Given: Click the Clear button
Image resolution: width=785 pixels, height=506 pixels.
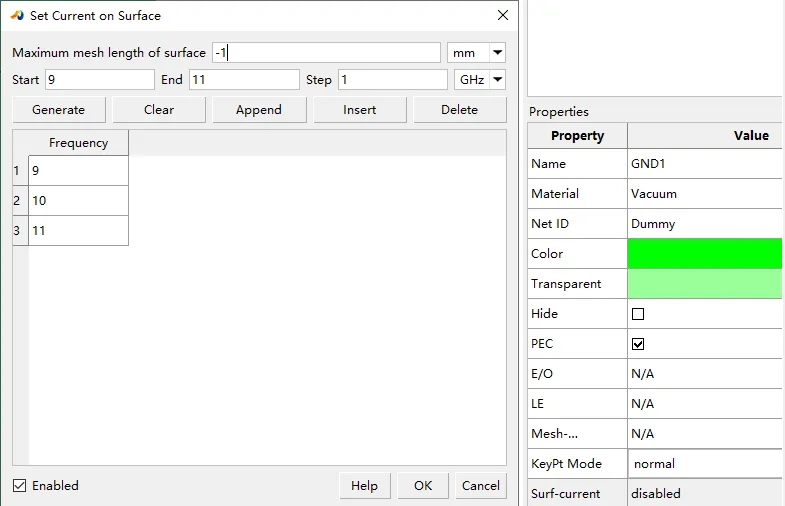Looking at the screenshot, I should pyautogui.click(x=159, y=110).
